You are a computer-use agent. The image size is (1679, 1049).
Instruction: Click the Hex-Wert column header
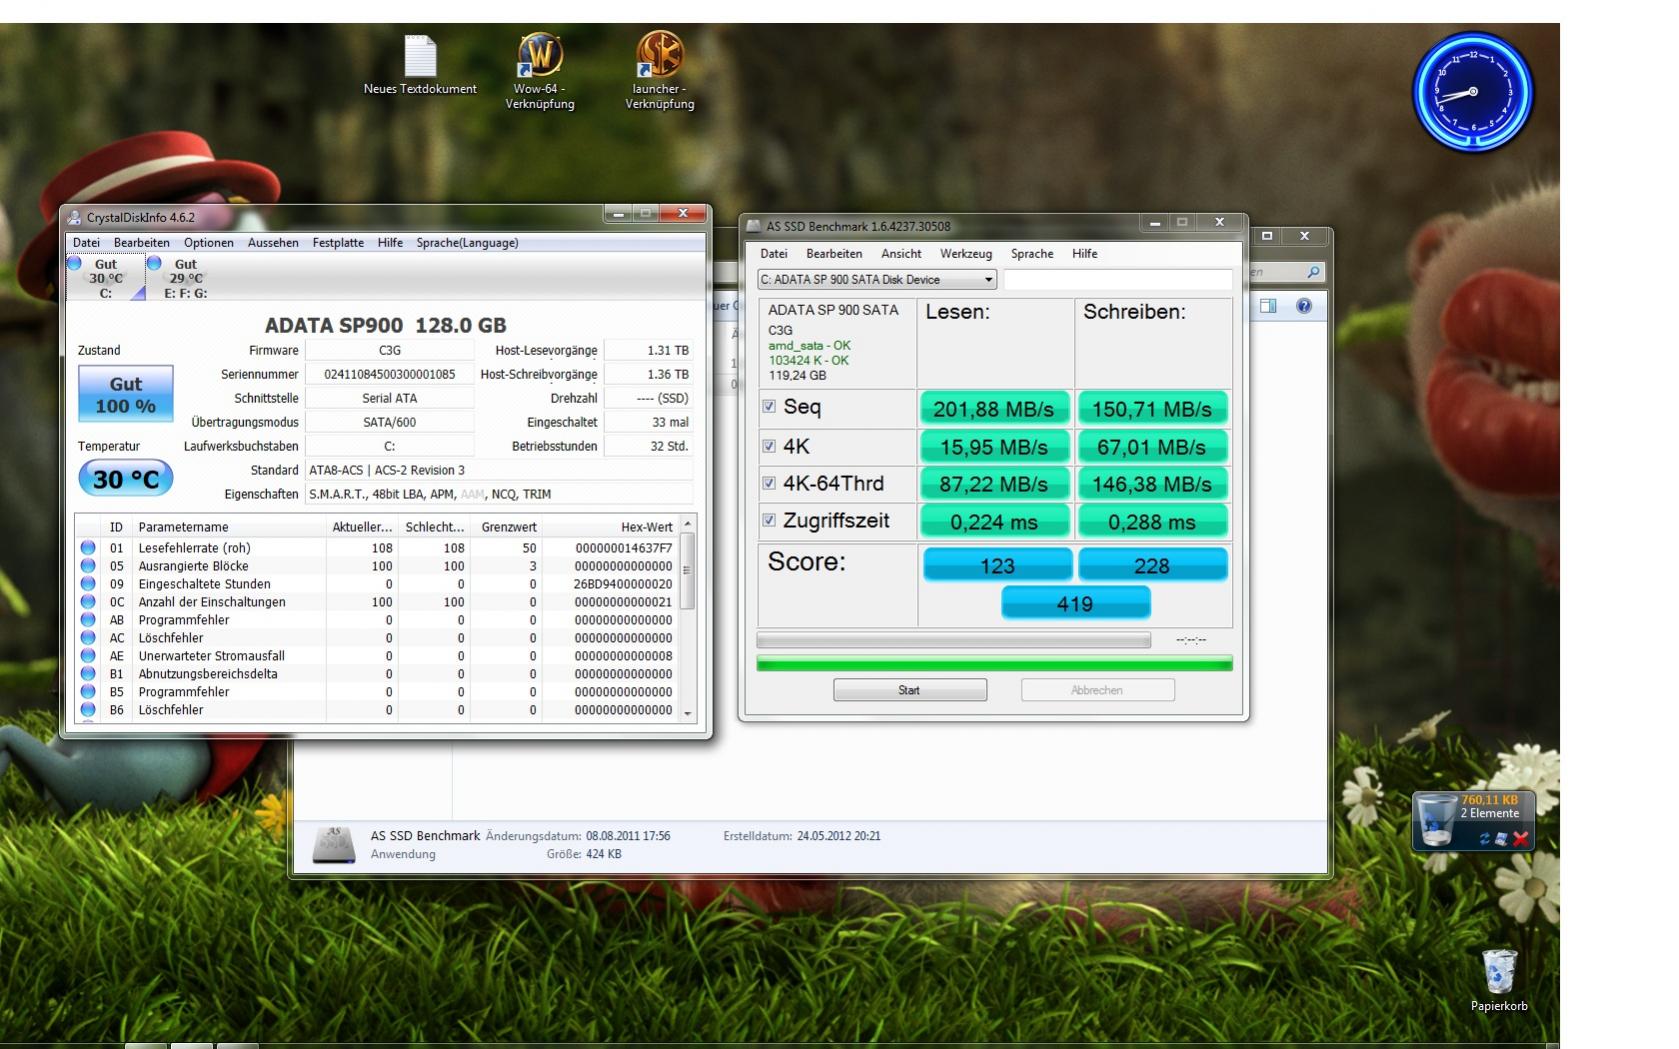tap(610, 527)
